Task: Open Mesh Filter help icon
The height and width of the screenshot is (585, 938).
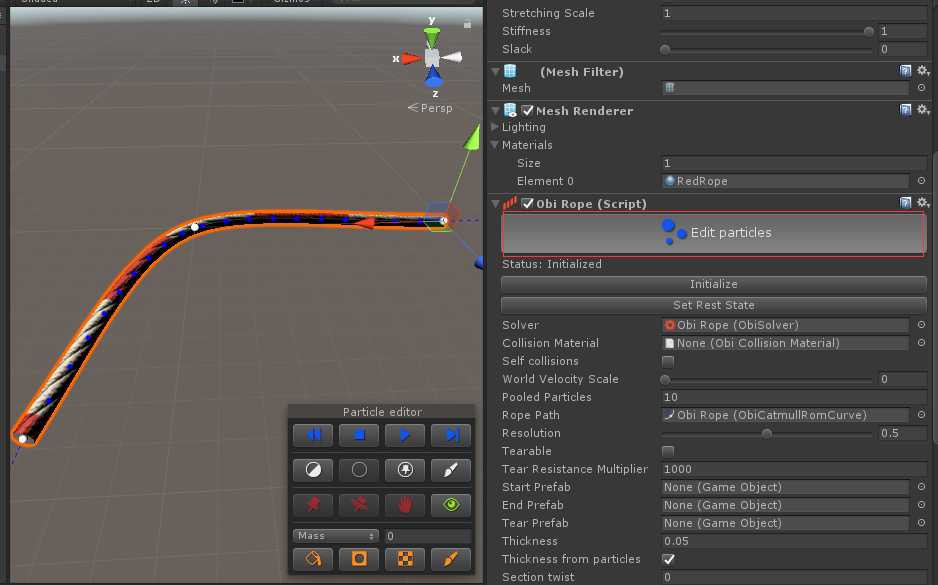Action: tap(906, 71)
